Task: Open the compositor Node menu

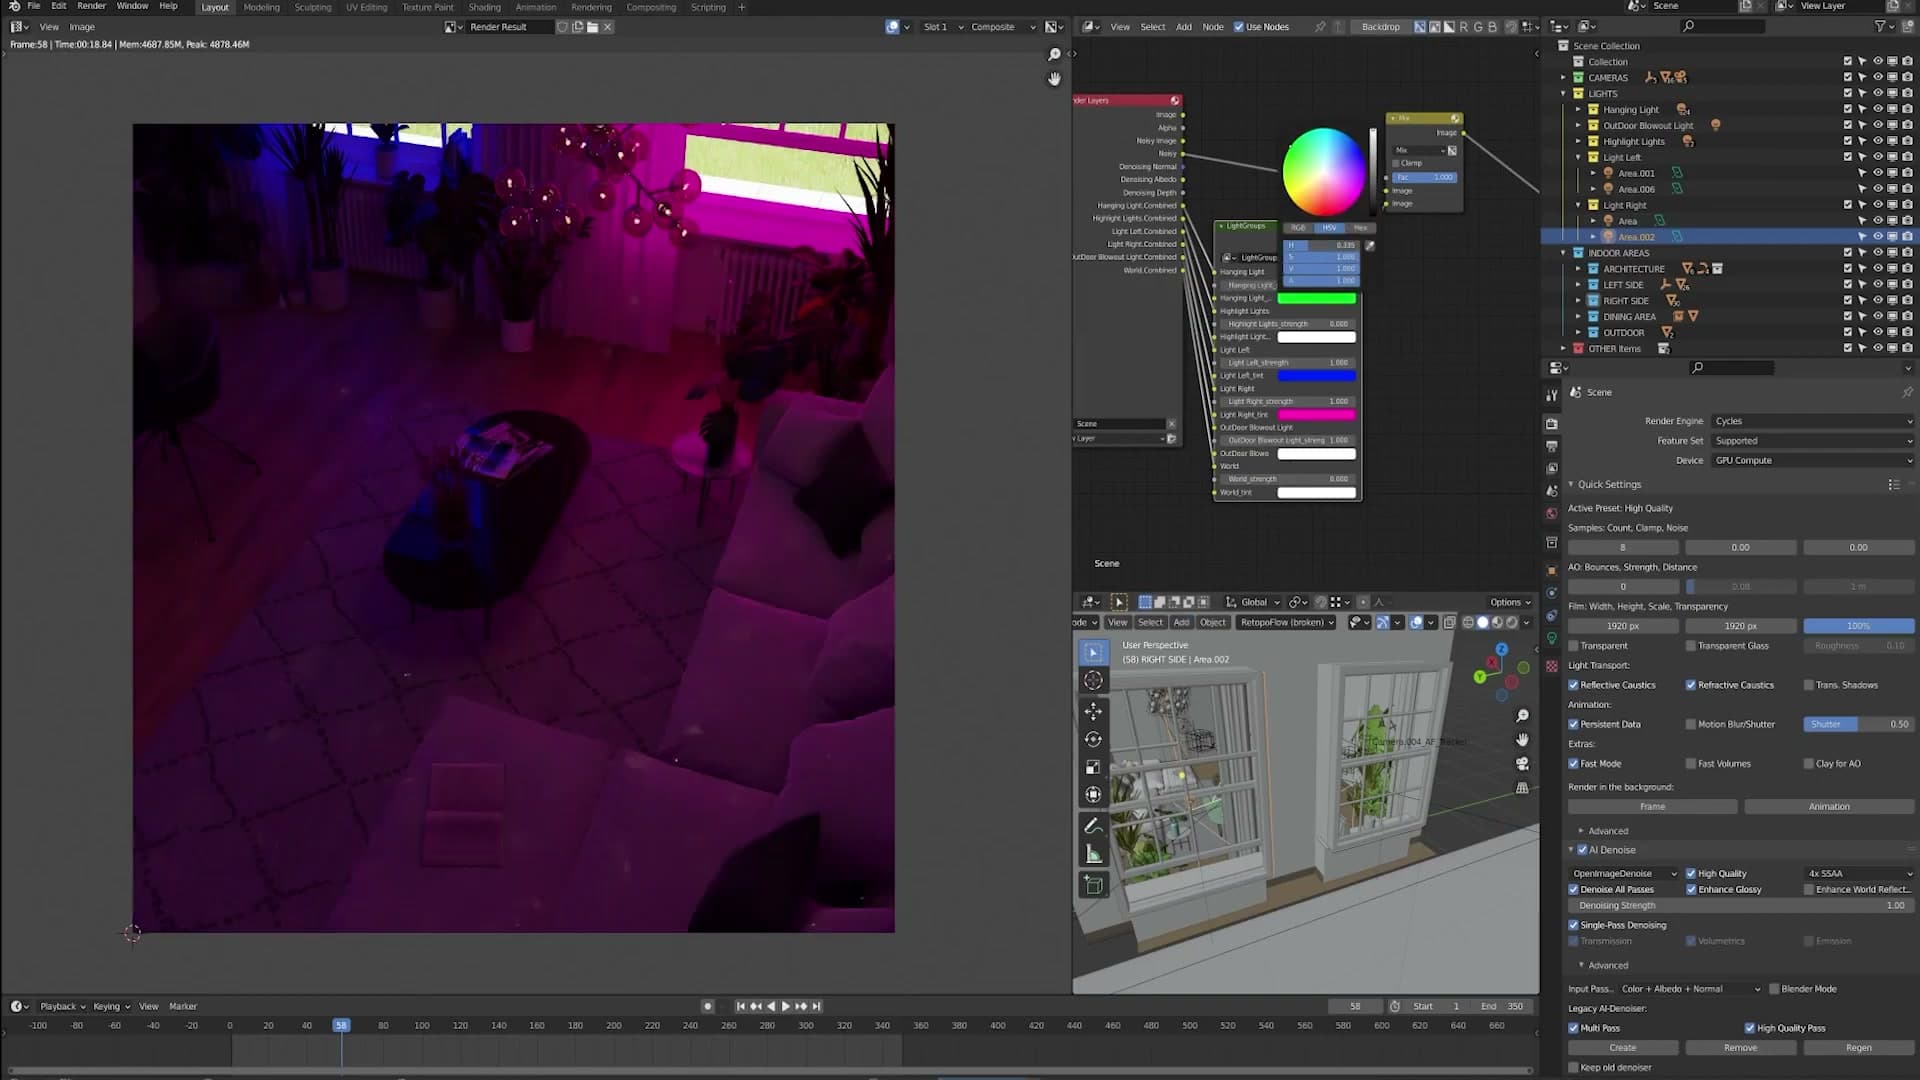Action: pos(1212,27)
